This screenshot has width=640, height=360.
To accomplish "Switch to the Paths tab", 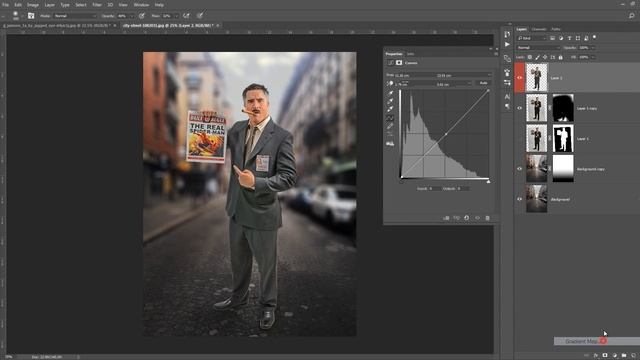I will click(556, 29).
